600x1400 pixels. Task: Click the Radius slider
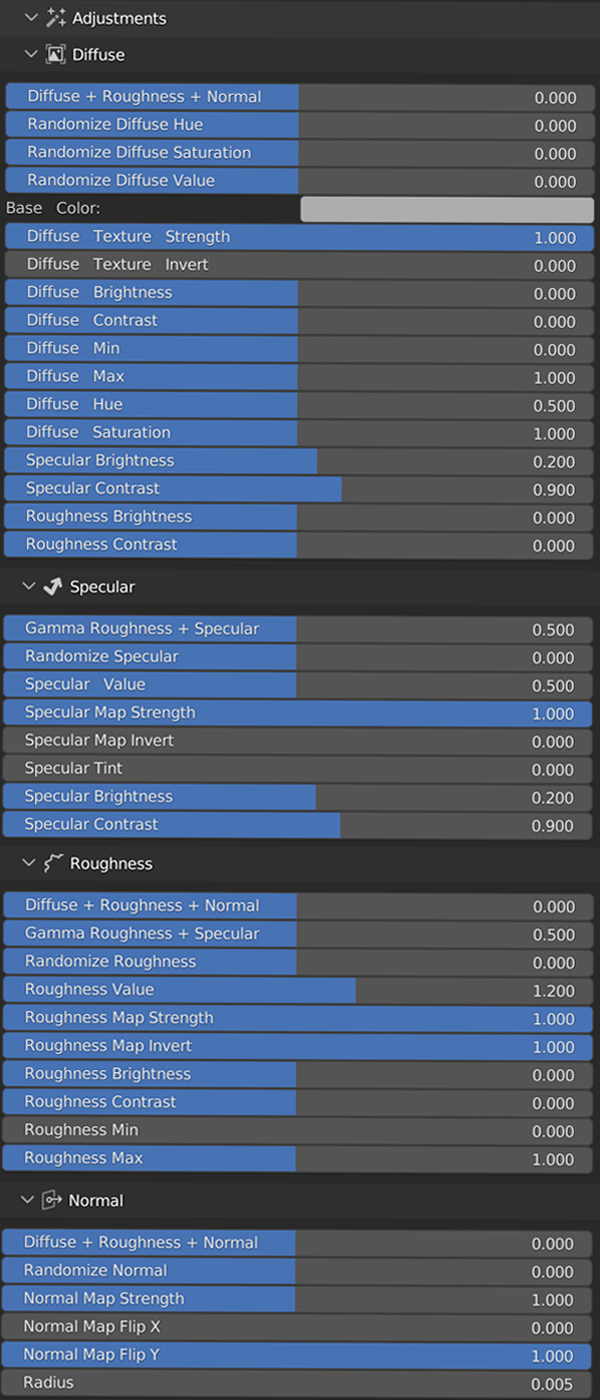tap(300, 1383)
